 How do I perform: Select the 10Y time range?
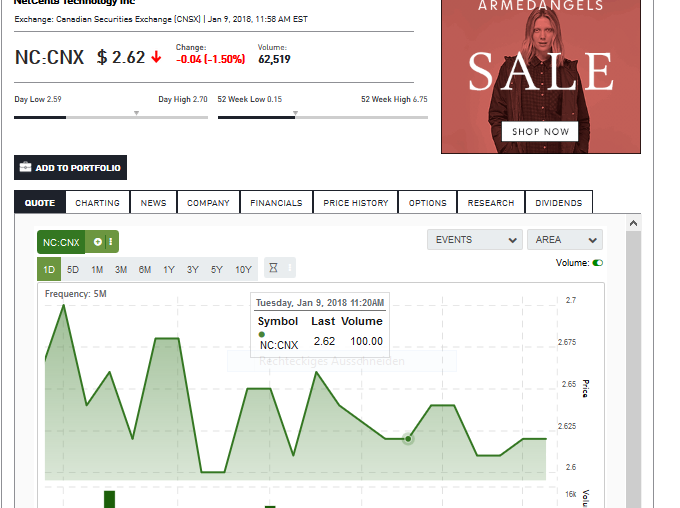coord(243,269)
